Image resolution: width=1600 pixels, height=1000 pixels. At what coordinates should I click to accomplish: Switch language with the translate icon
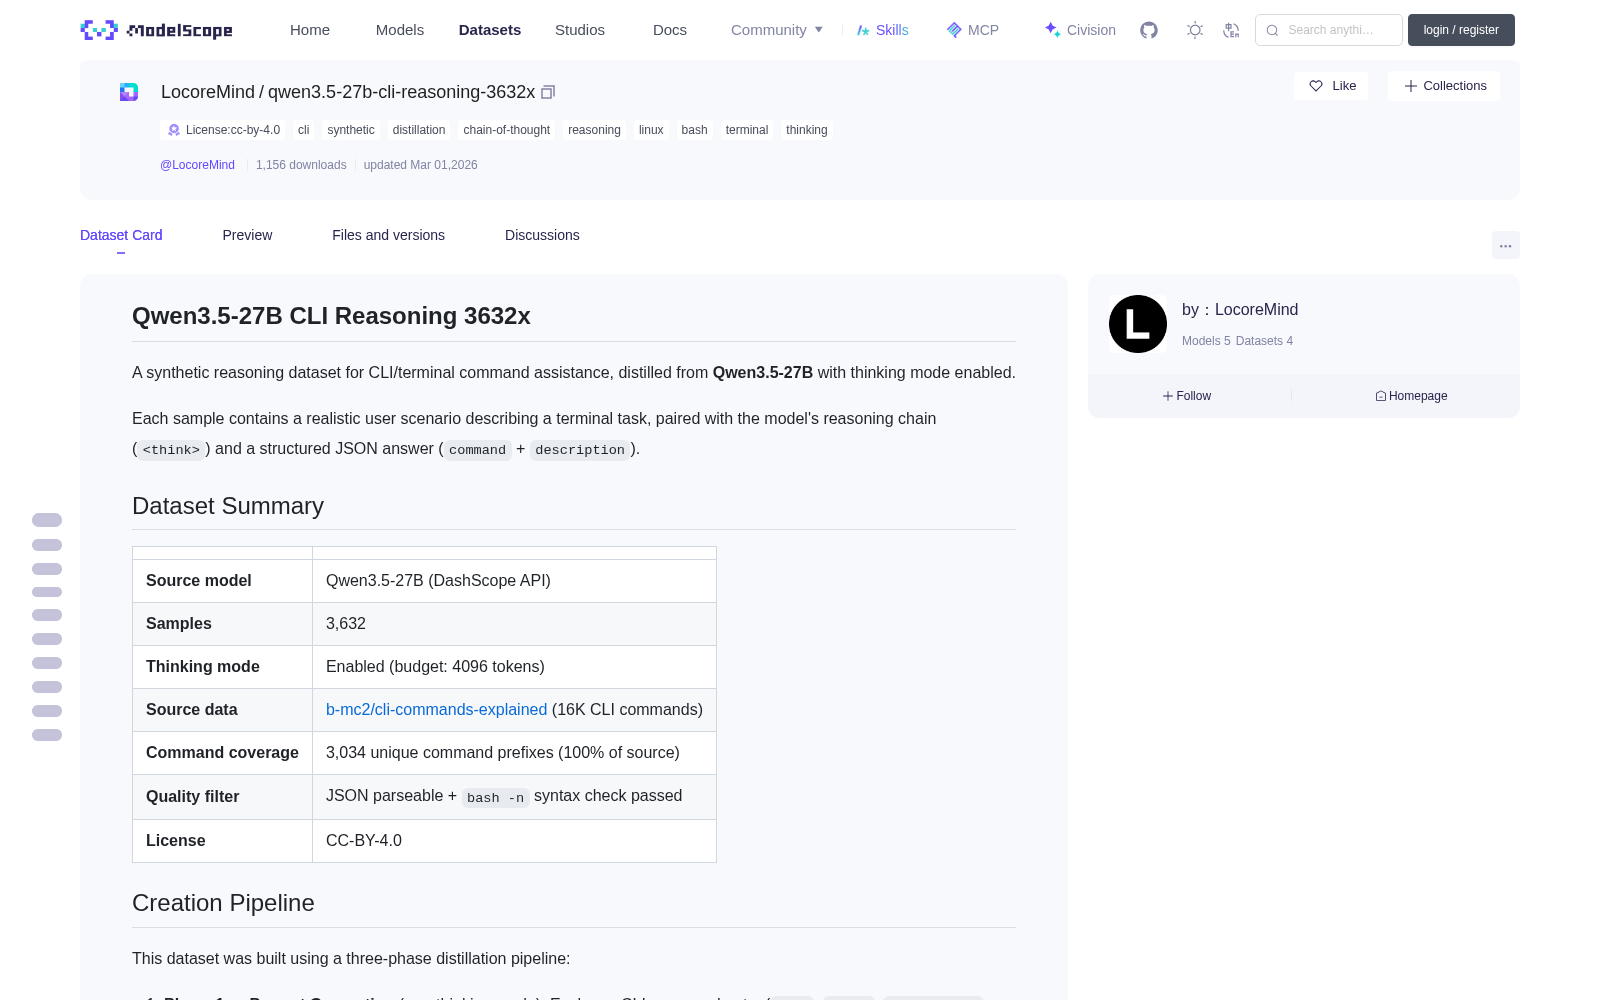[x=1231, y=30]
